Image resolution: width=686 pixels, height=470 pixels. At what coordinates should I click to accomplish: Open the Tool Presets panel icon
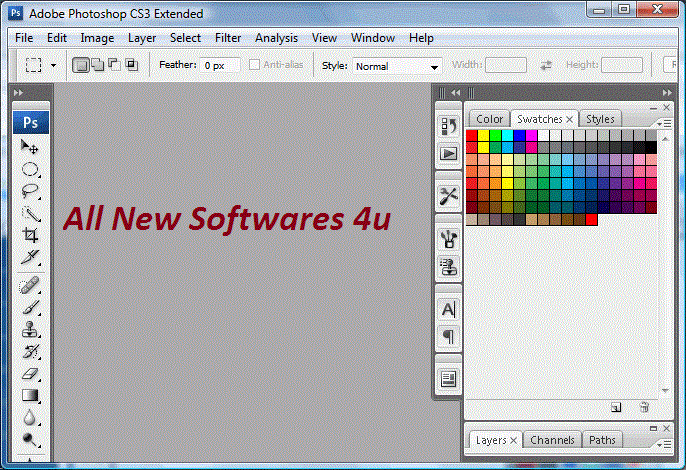(448, 196)
